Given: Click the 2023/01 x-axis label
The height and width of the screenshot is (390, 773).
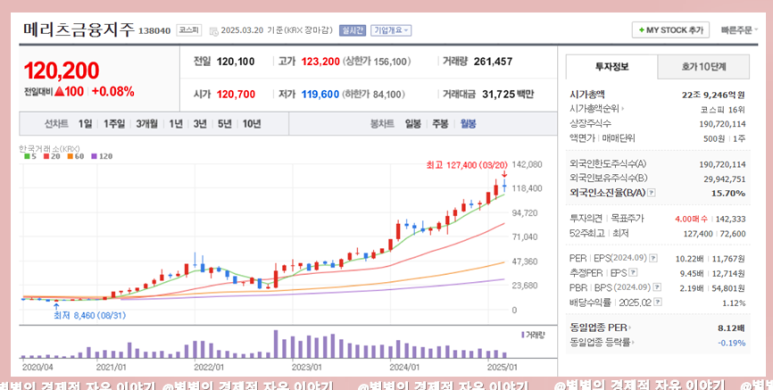Looking at the screenshot, I should [306, 367].
